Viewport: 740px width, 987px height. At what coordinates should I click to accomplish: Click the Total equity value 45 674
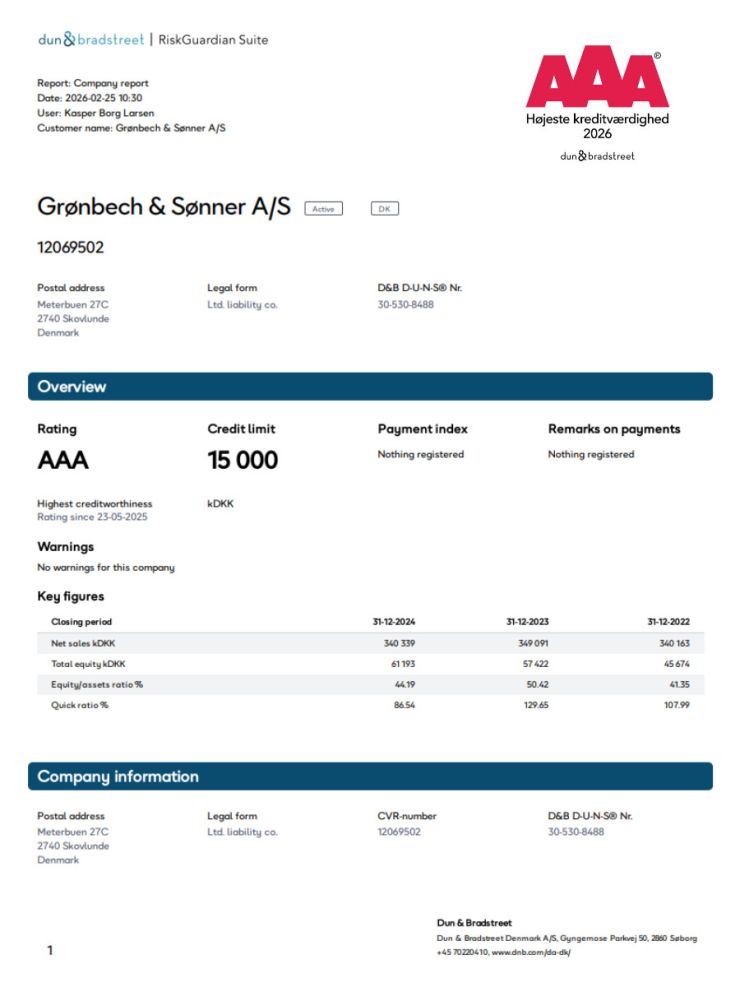(674, 664)
